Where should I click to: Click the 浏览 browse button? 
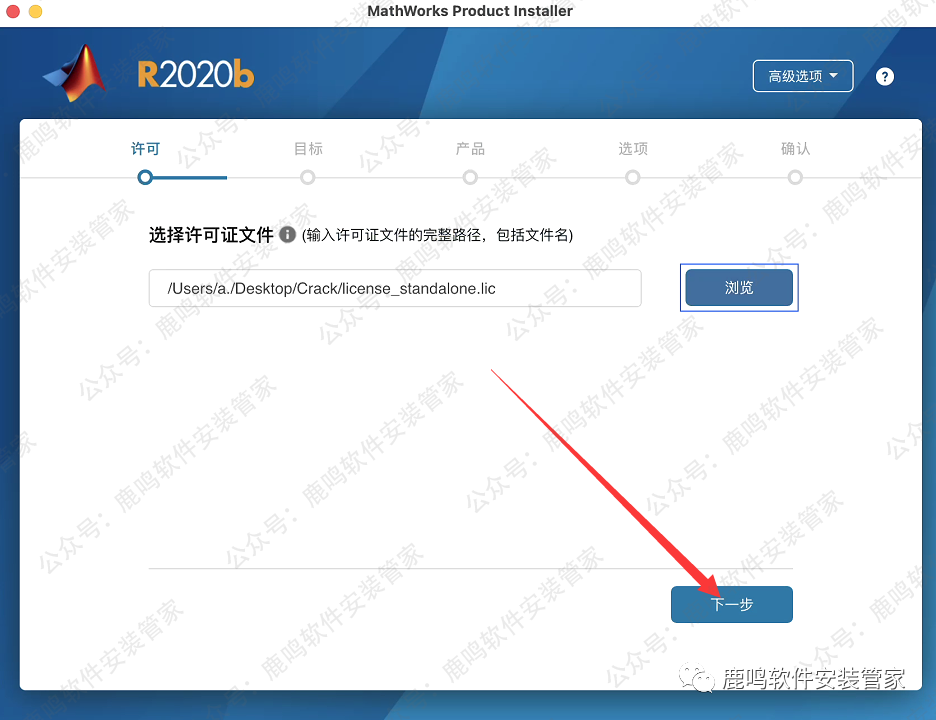[738, 287]
